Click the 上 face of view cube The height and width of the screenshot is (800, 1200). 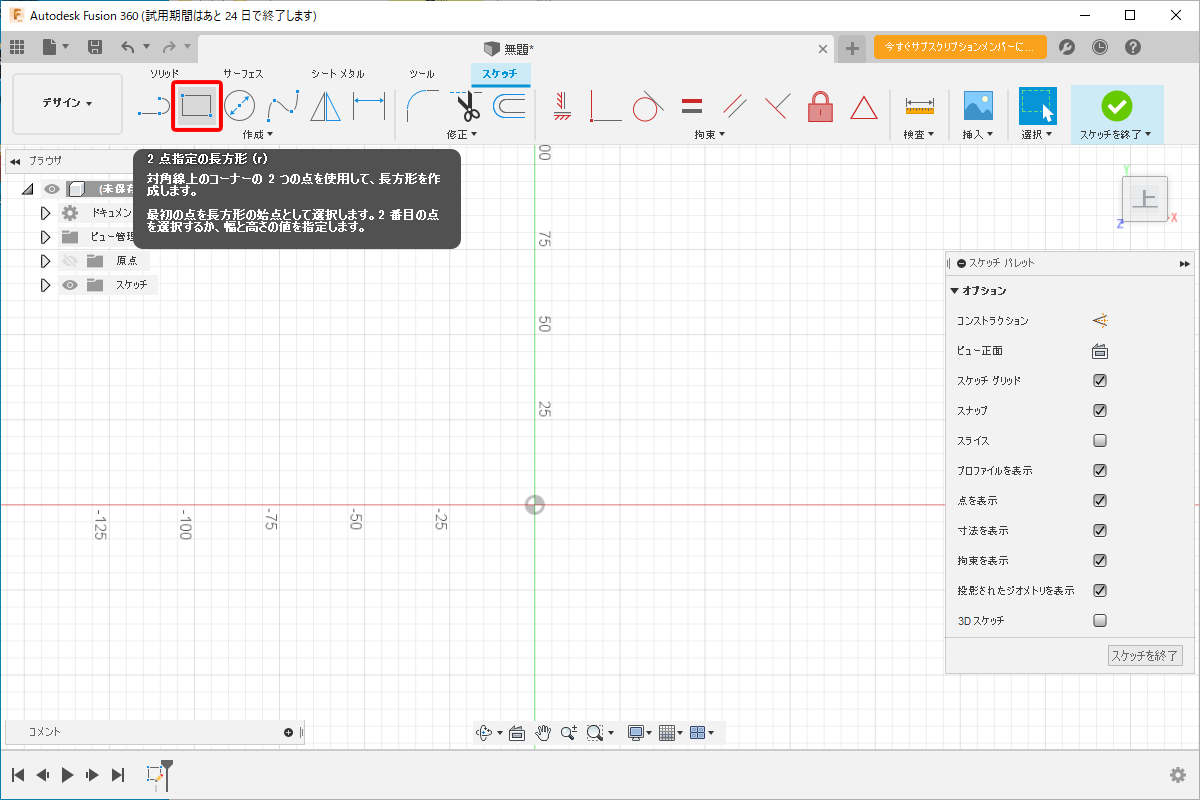[x=1145, y=199]
